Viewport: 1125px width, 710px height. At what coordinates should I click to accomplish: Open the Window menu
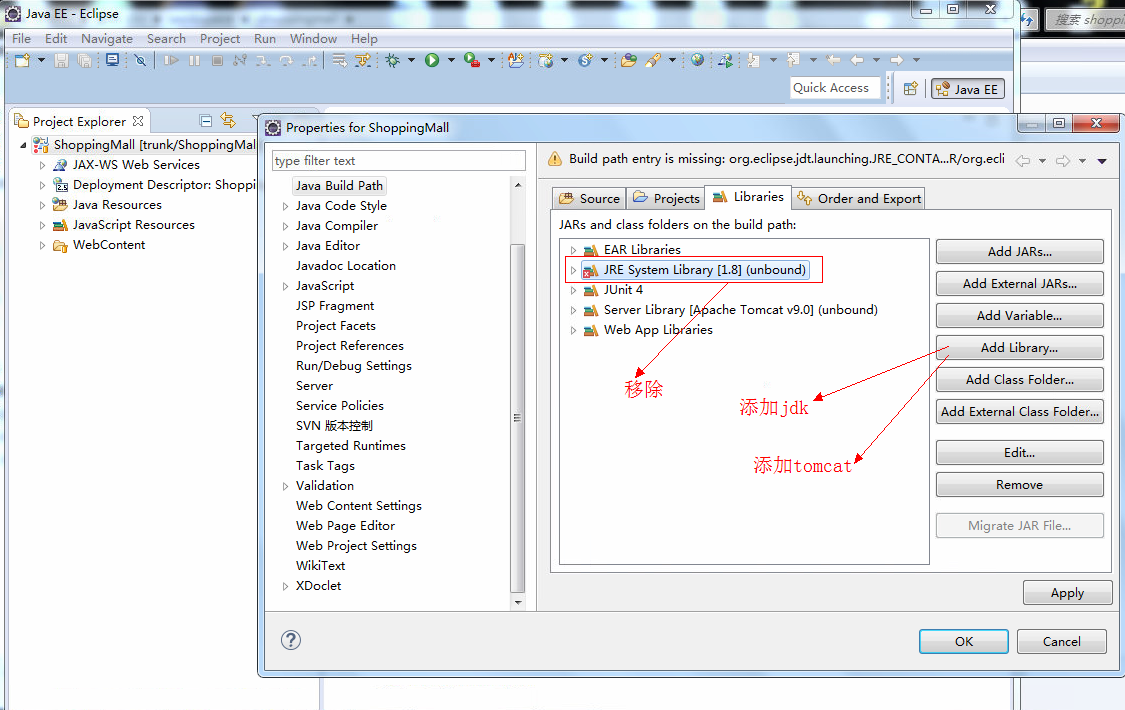(x=313, y=38)
